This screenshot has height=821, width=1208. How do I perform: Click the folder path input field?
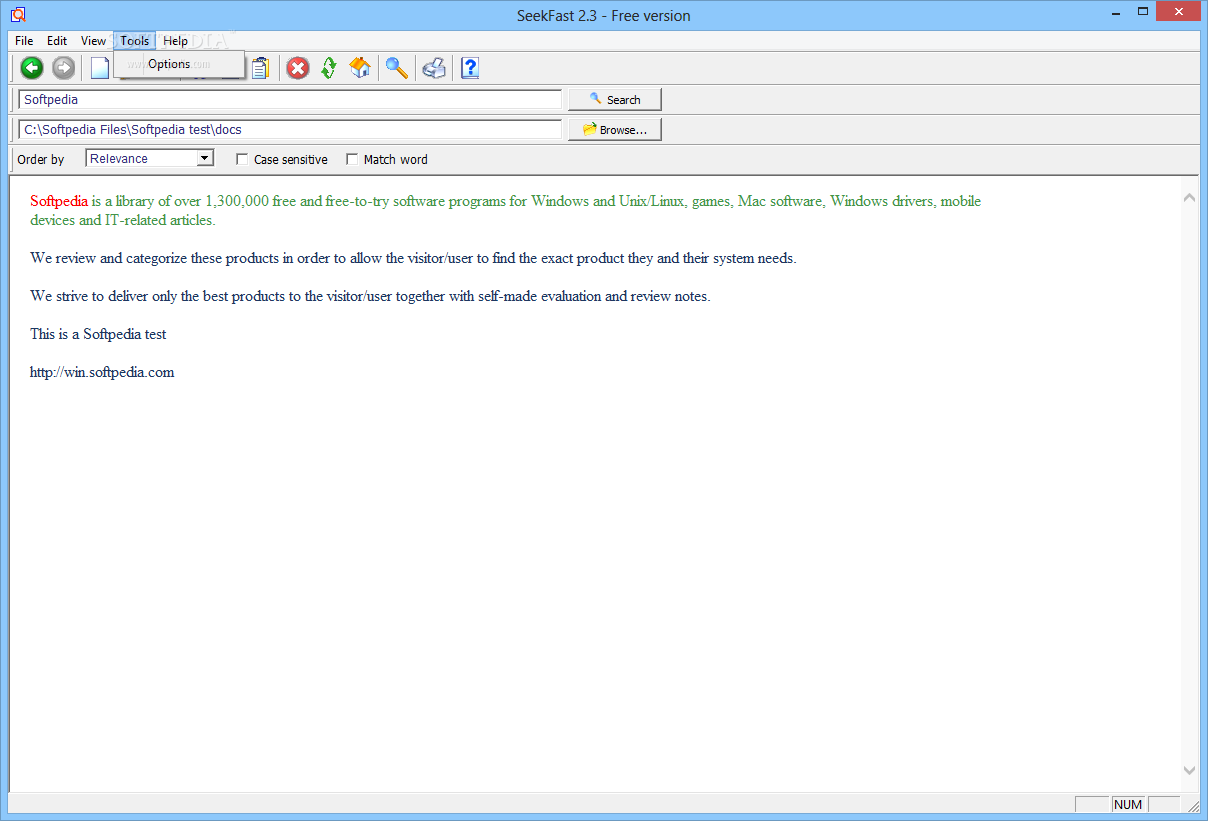[x=290, y=130]
